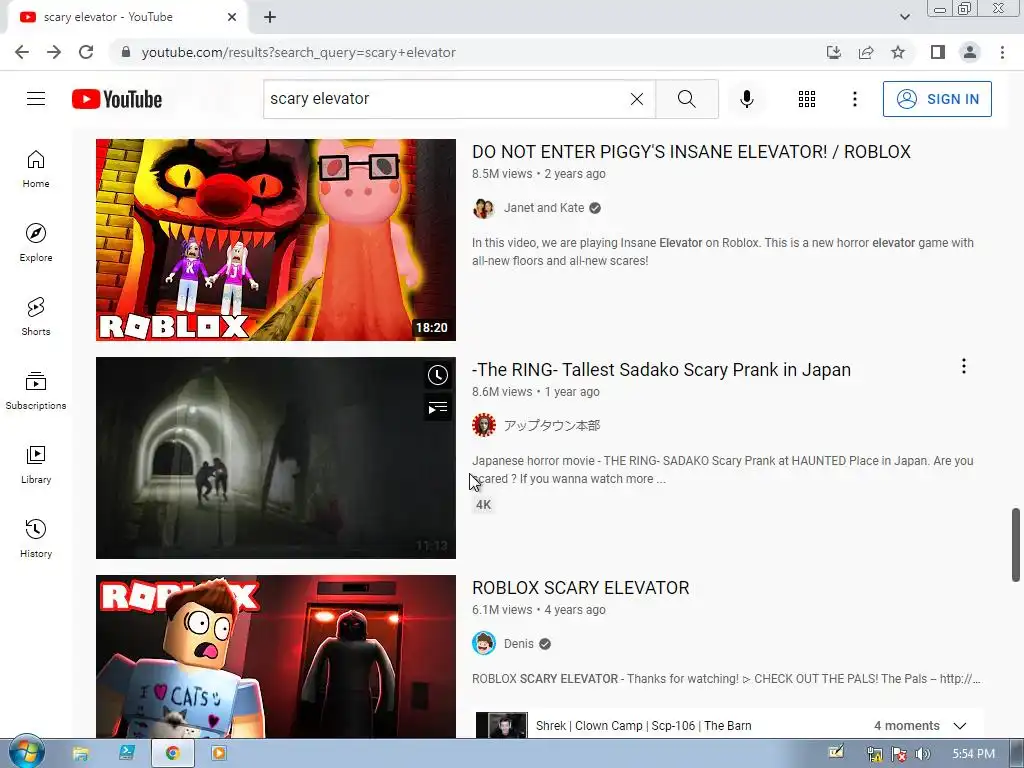Open the Piggy's Insane Elevator thumbnail
1024x768 pixels.
[276, 240]
